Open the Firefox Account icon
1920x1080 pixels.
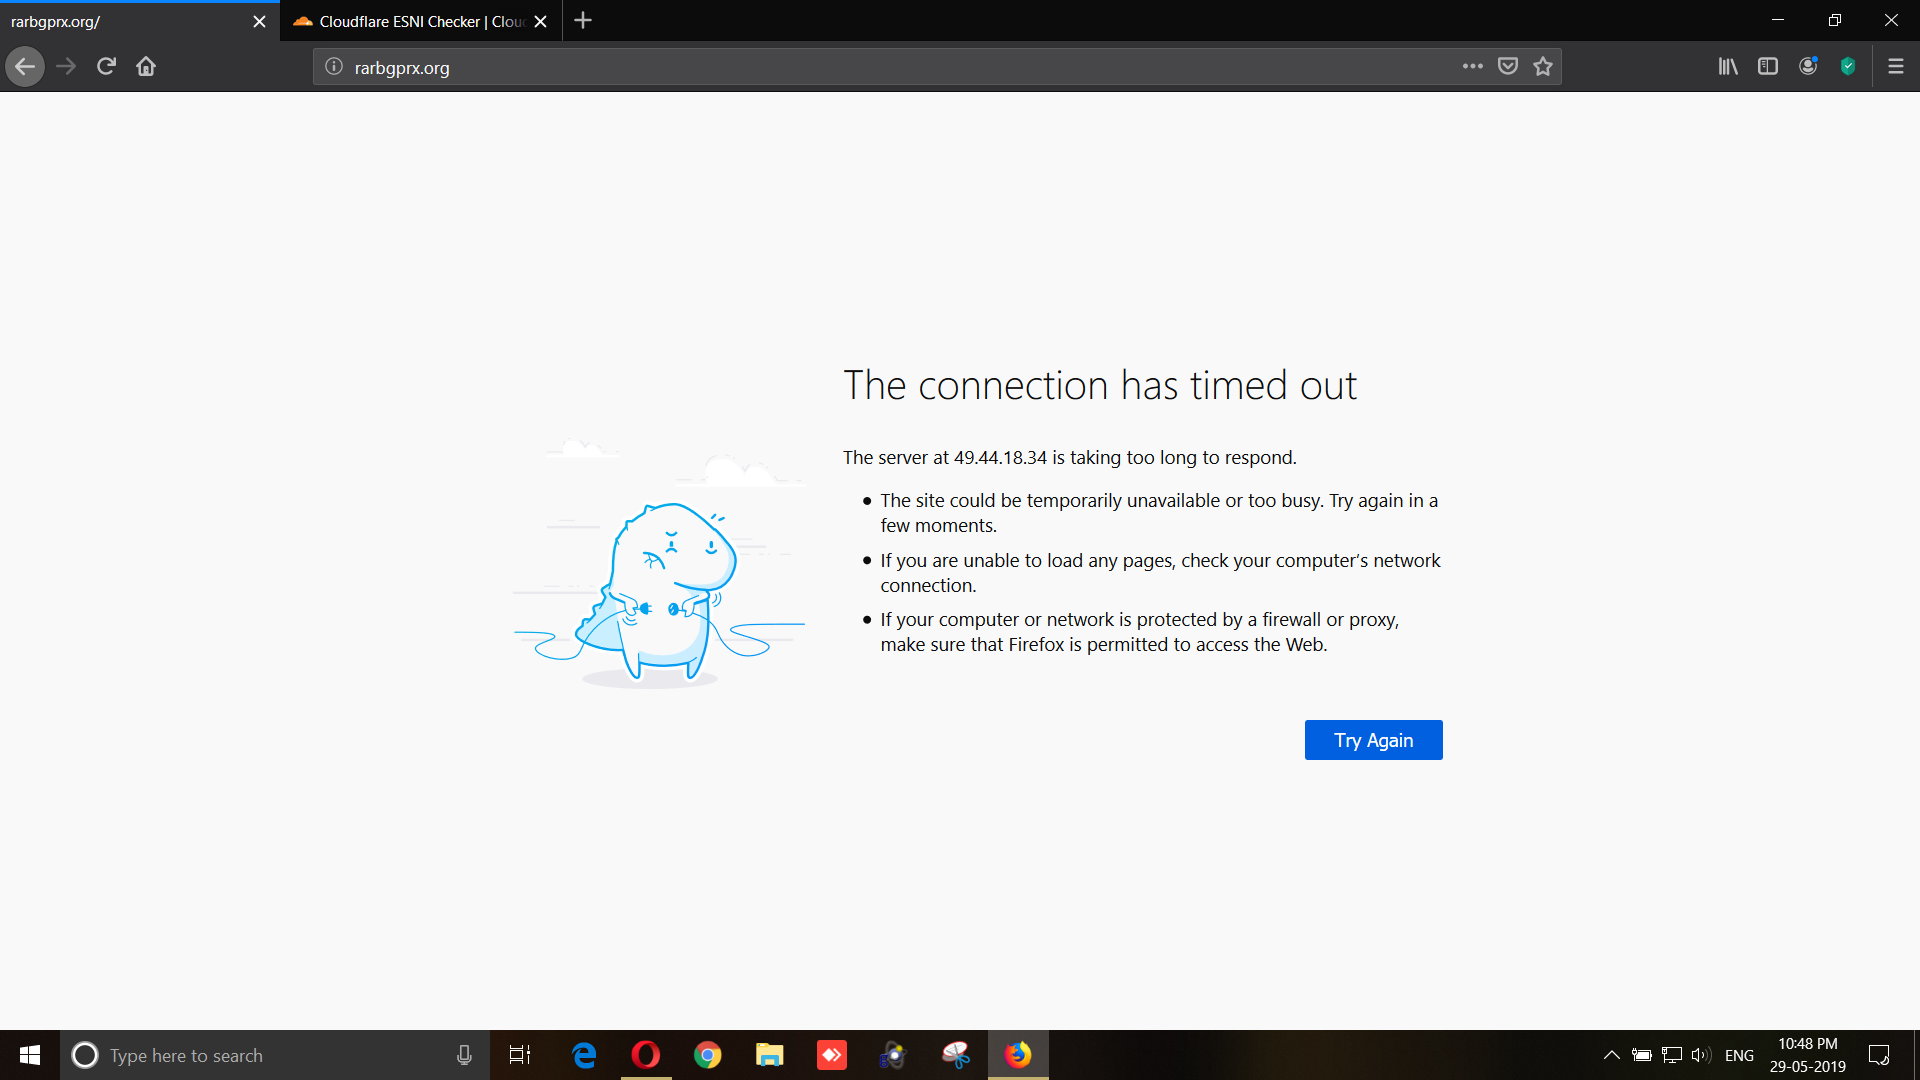click(1808, 67)
